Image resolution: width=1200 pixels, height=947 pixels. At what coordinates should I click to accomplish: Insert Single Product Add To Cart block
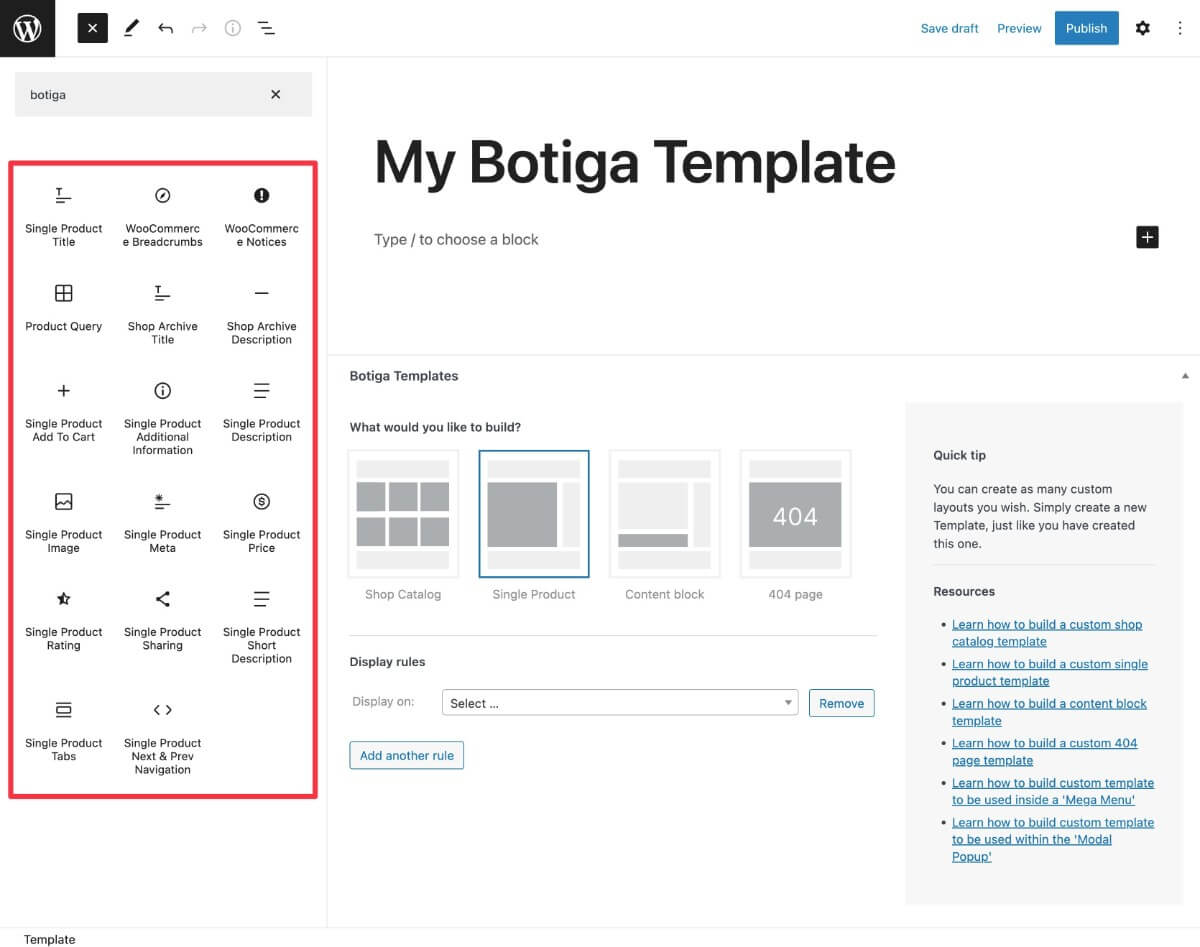pyautogui.click(x=64, y=412)
